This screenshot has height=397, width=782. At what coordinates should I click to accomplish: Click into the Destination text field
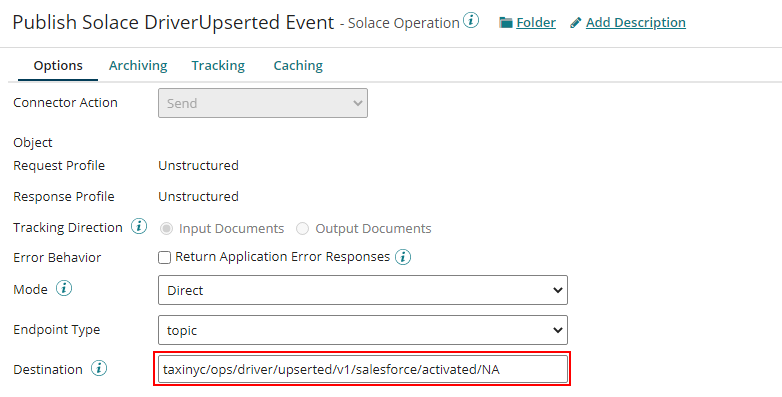pos(363,369)
